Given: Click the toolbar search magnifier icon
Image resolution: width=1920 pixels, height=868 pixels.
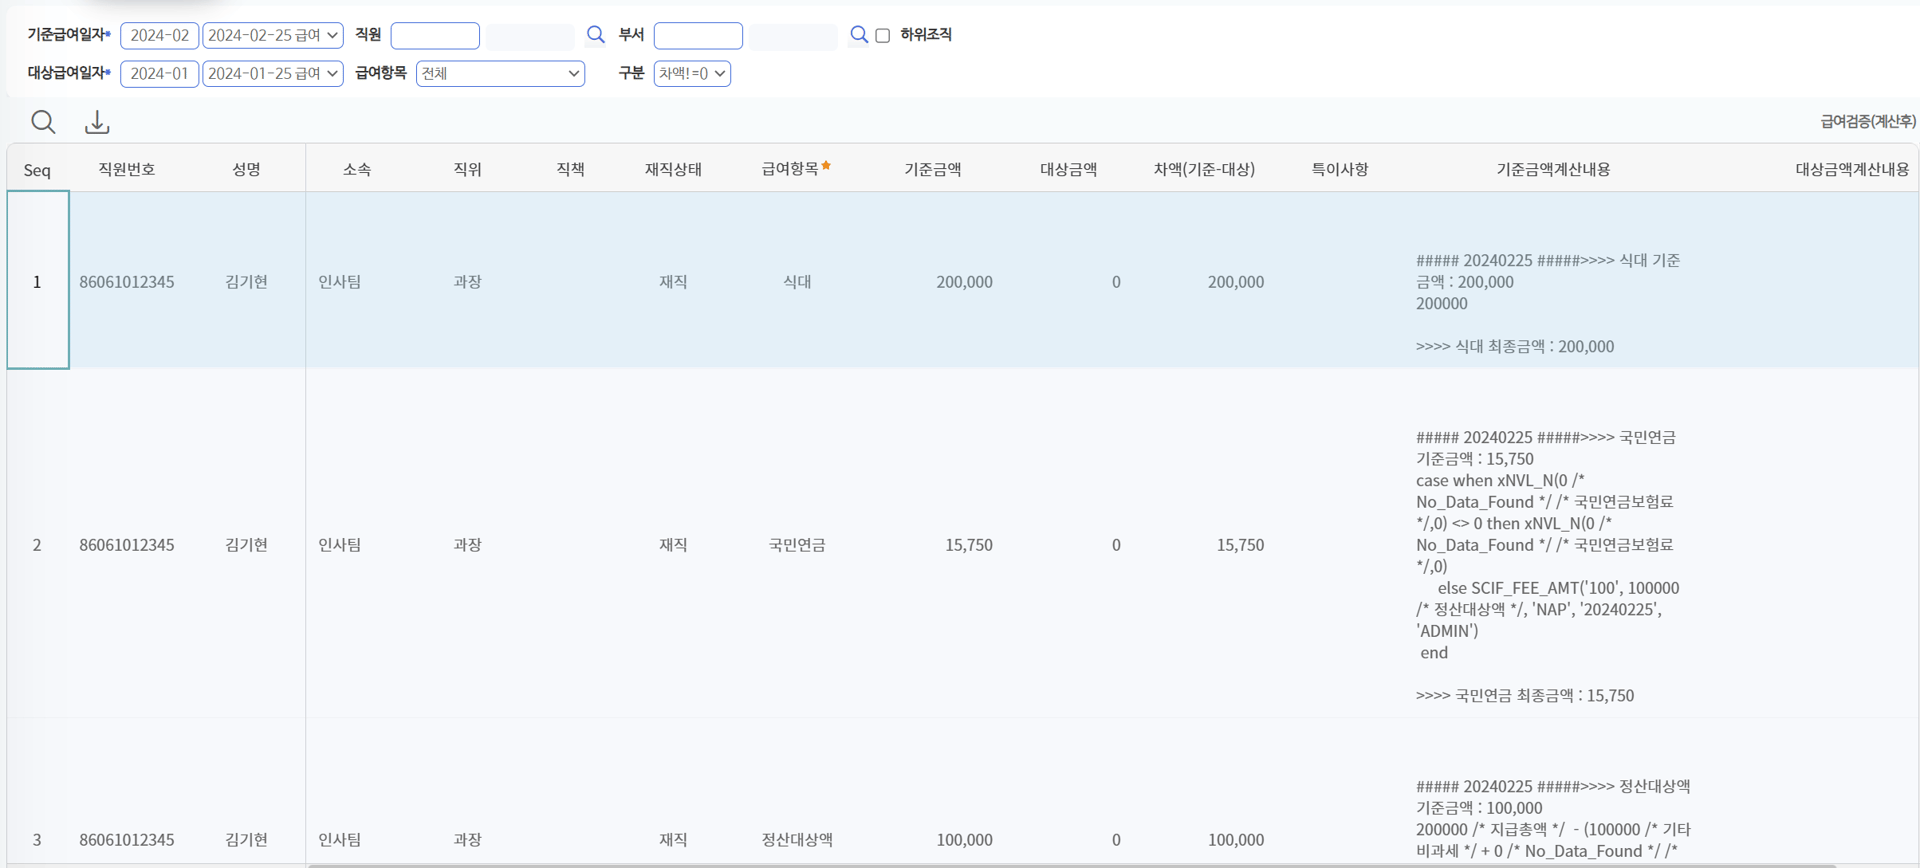Looking at the screenshot, I should (x=43, y=122).
